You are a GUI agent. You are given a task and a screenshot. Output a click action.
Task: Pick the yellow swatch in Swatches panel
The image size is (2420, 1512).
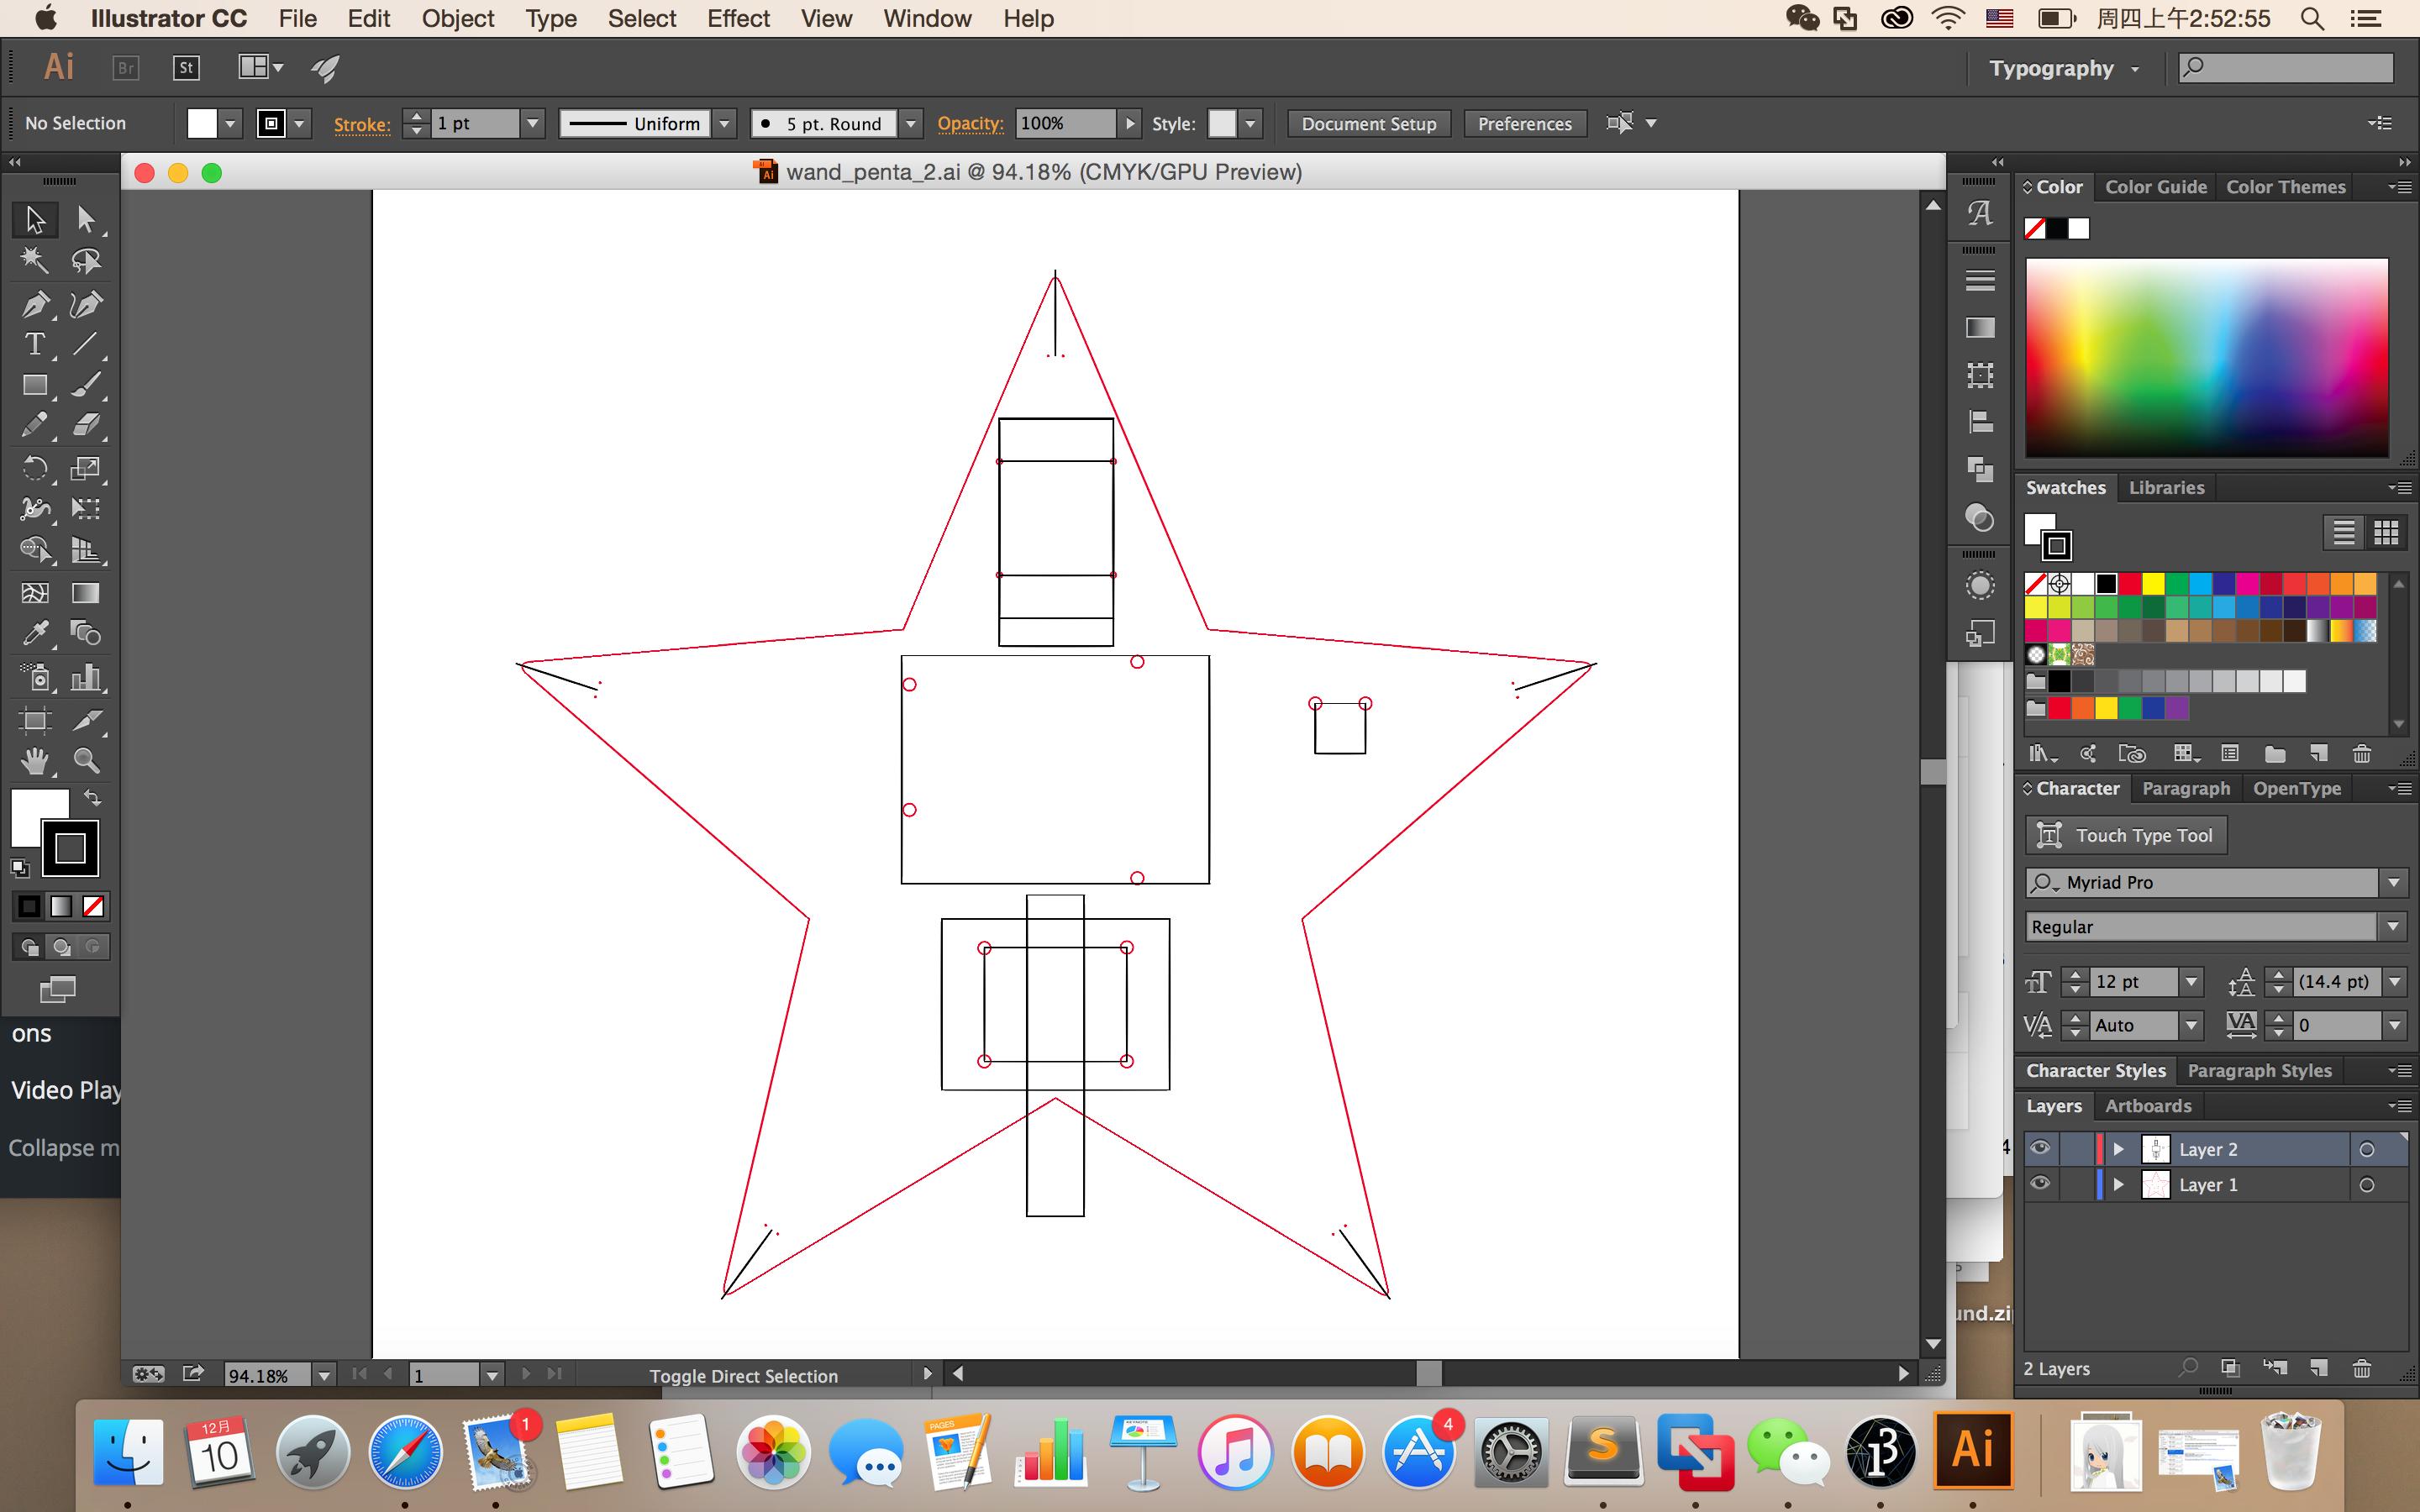(x=2153, y=584)
